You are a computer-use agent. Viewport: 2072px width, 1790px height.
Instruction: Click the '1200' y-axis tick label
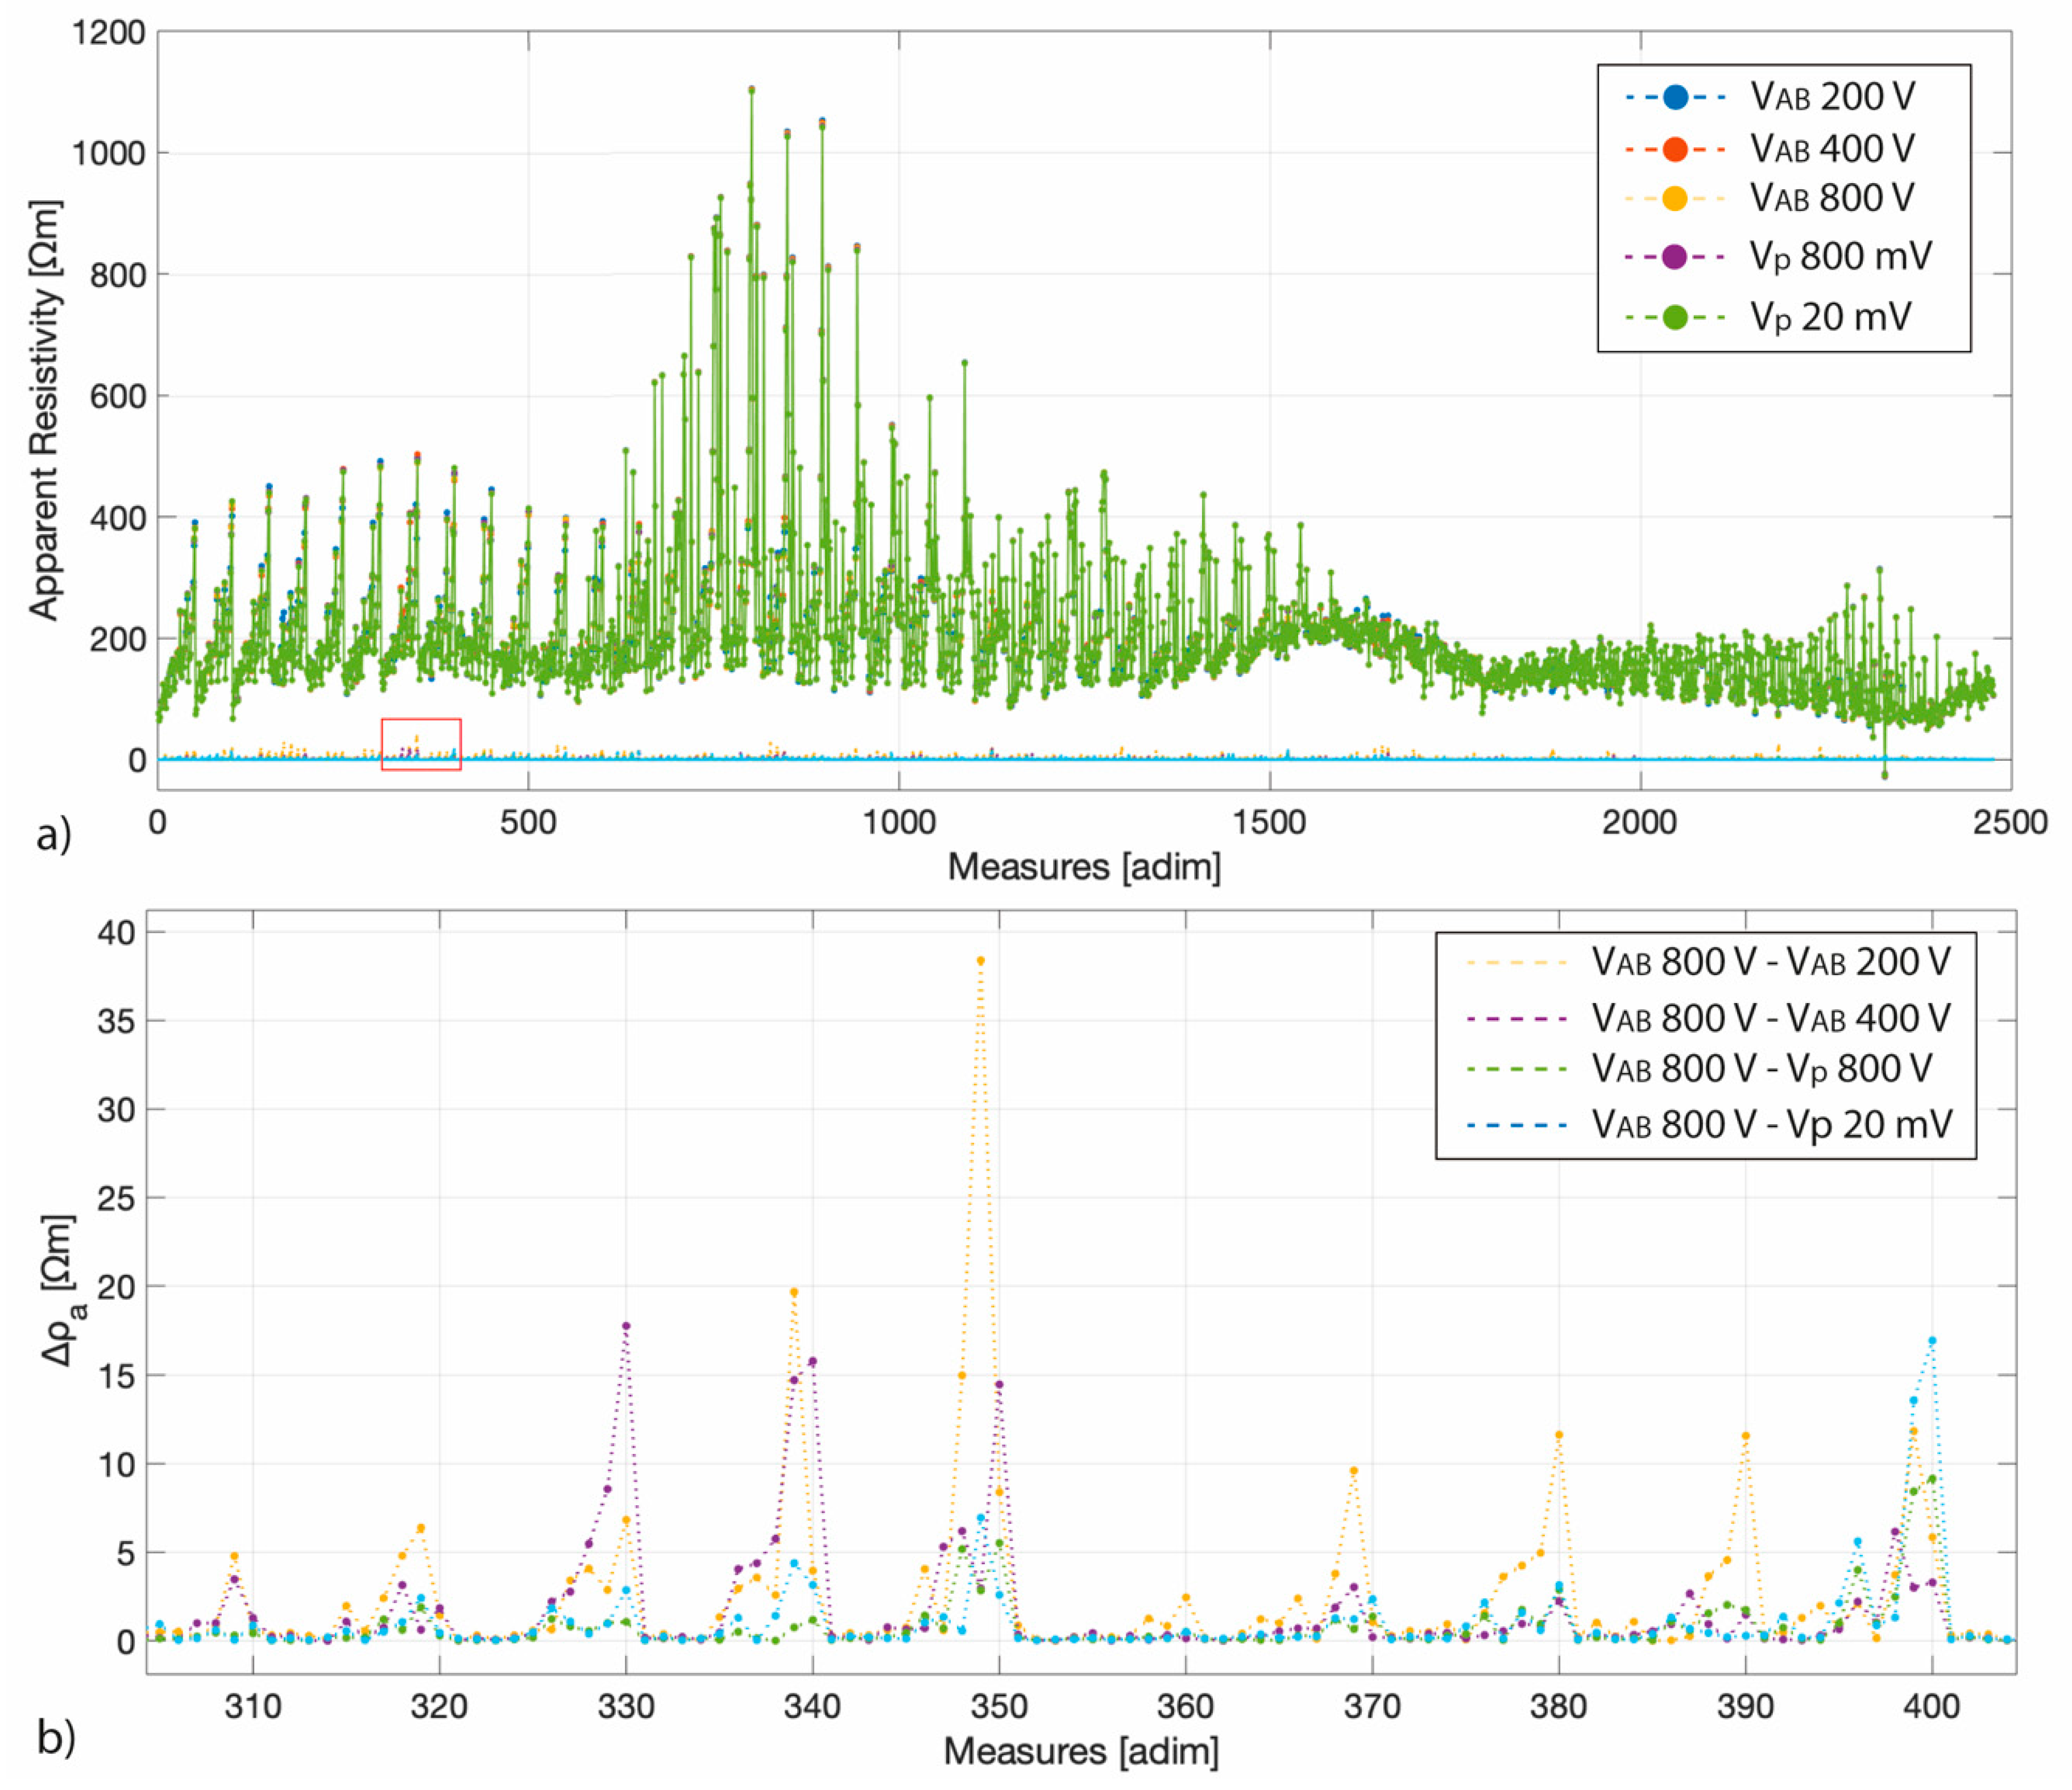point(108,33)
